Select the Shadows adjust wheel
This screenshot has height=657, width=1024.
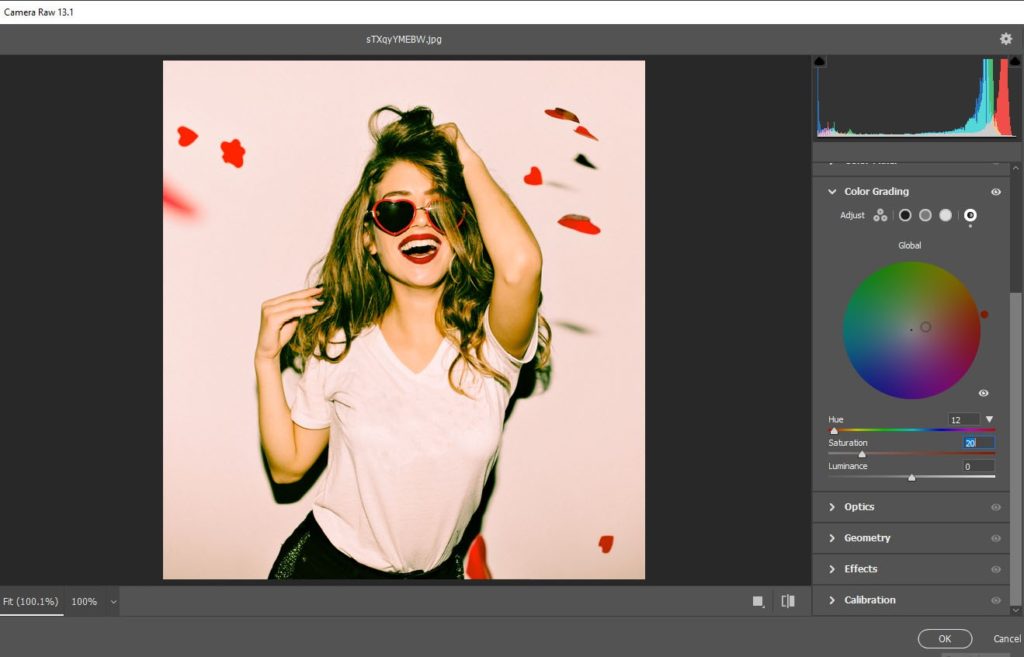click(x=904, y=215)
